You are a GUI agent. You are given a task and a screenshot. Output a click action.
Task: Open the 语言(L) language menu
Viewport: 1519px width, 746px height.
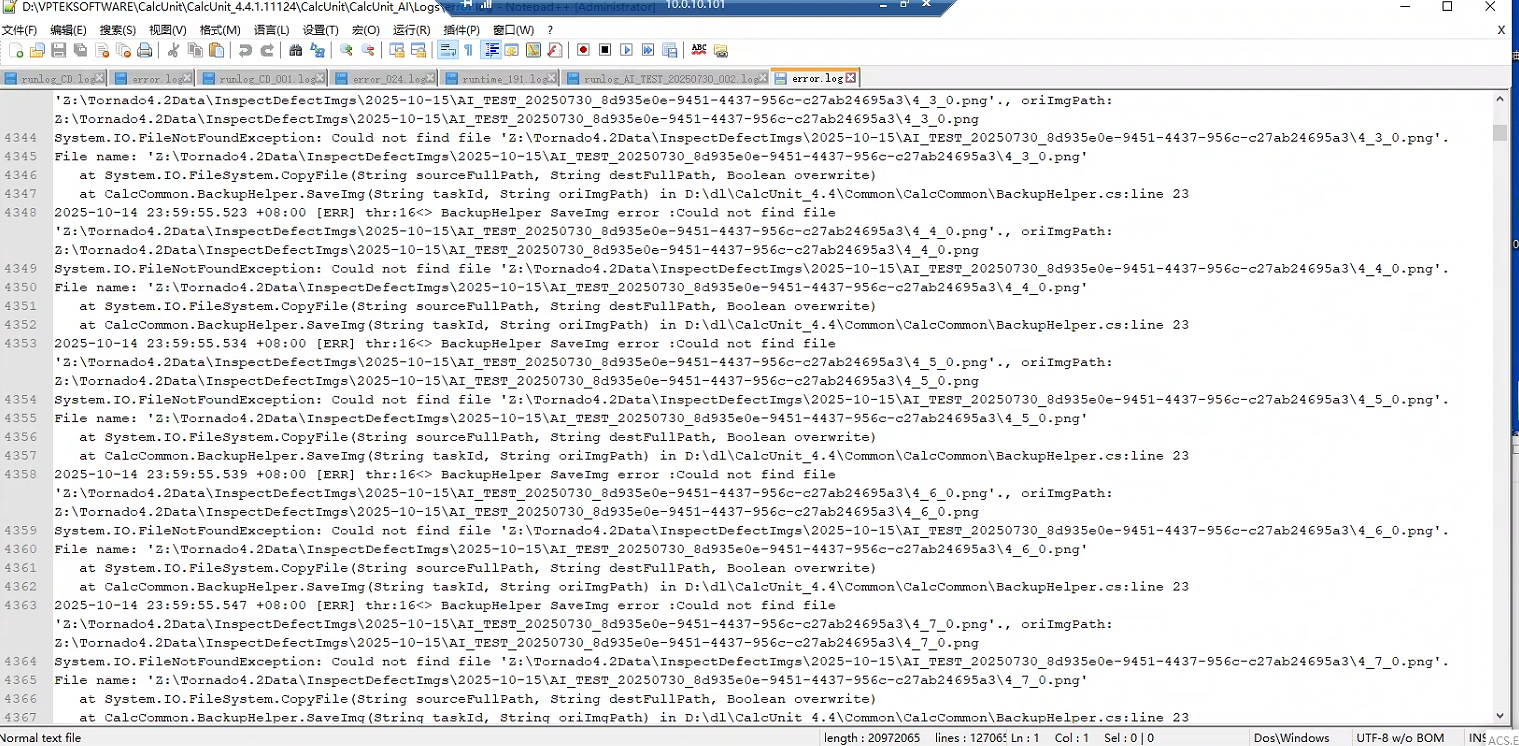(x=271, y=30)
